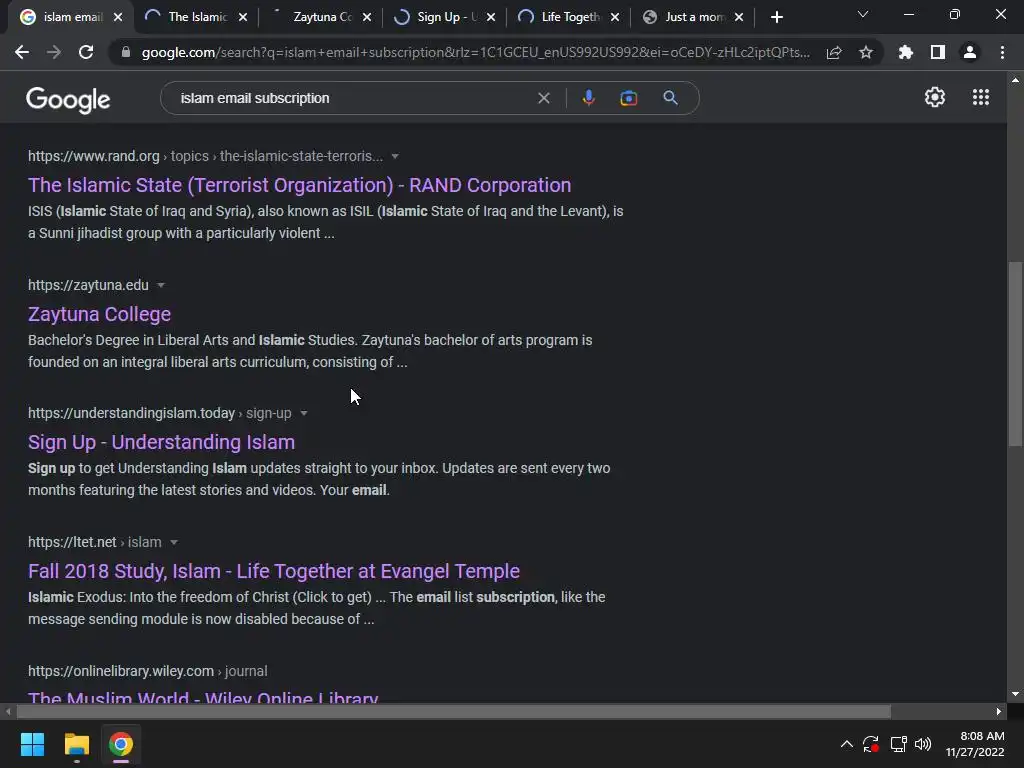Open the volume speaker tray icon
The width and height of the screenshot is (1024, 768).
click(923, 744)
